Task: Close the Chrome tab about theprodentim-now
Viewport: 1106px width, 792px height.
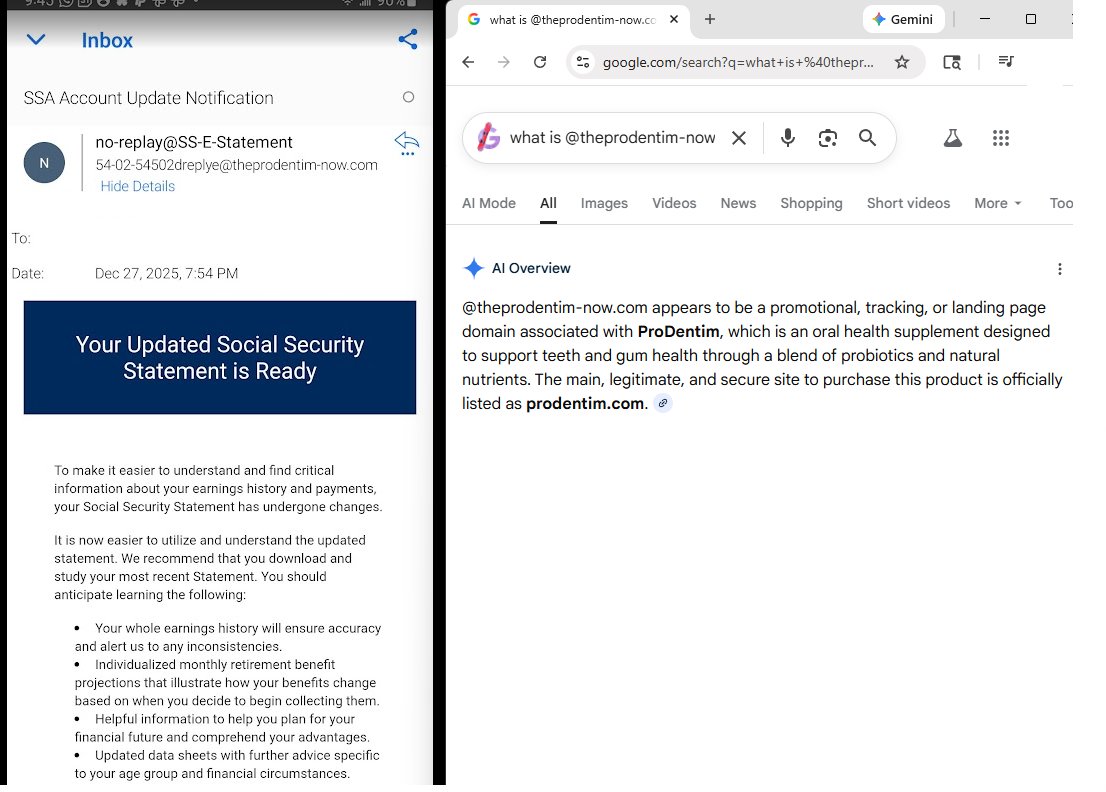Action: 674,20
